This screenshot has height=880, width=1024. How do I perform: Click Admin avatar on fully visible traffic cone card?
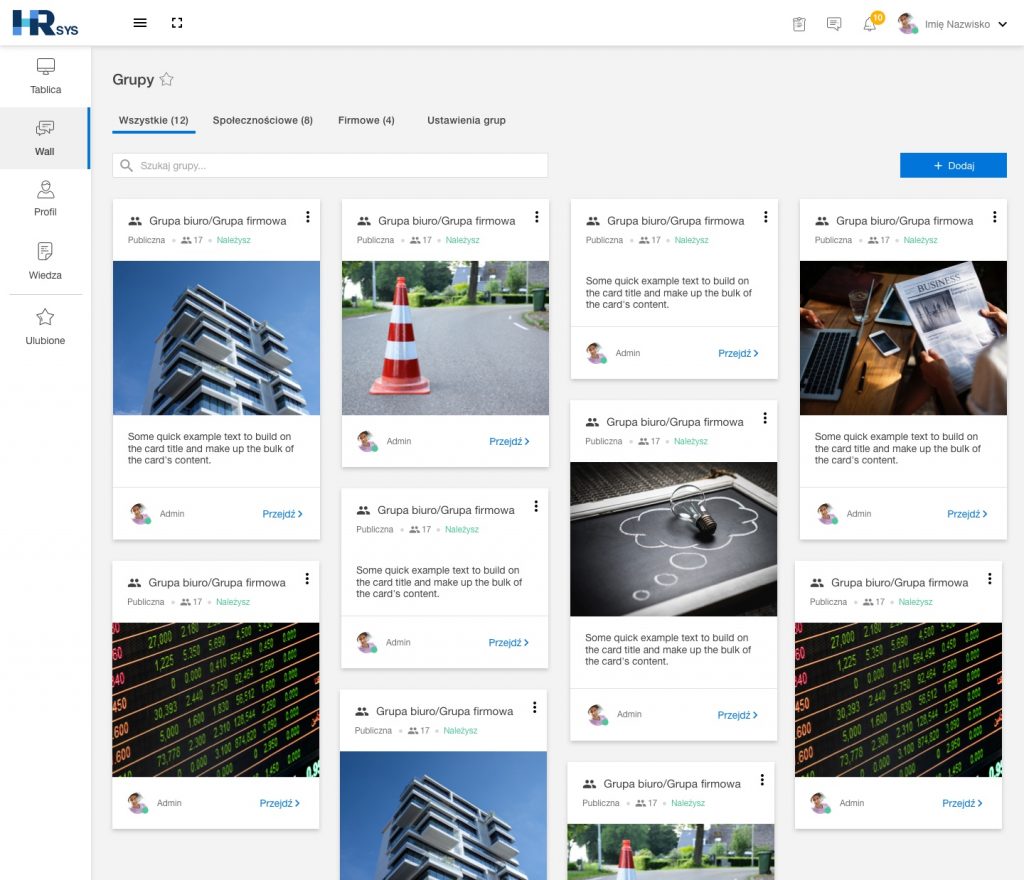click(x=367, y=441)
